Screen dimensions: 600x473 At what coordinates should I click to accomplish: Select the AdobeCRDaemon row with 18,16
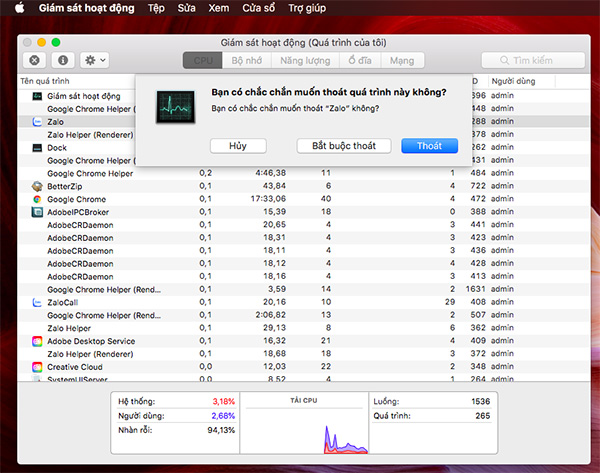click(x=305, y=277)
